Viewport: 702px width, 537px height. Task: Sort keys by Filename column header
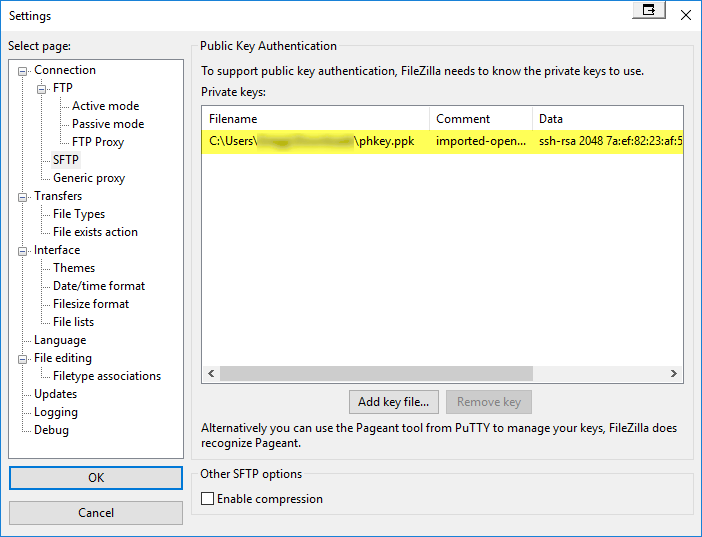[315, 119]
